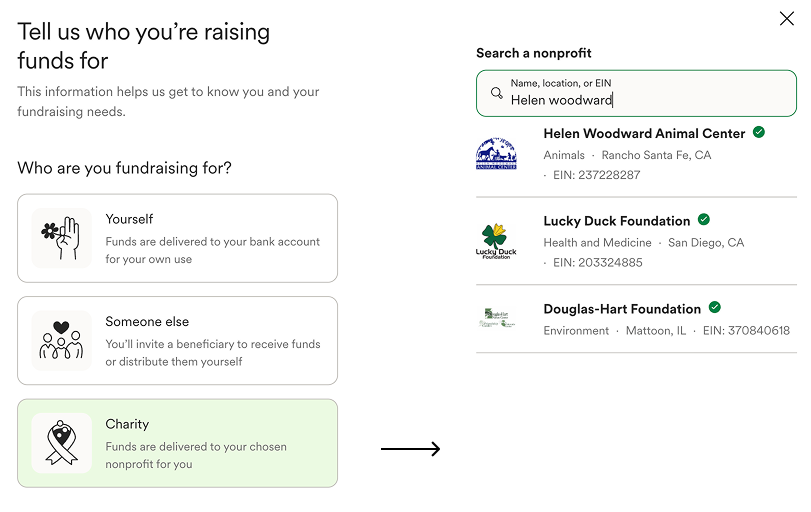Close the nonprofit search panel
Image resolution: width=811 pixels, height=512 pixels.
pyautogui.click(x=787, y=19)
